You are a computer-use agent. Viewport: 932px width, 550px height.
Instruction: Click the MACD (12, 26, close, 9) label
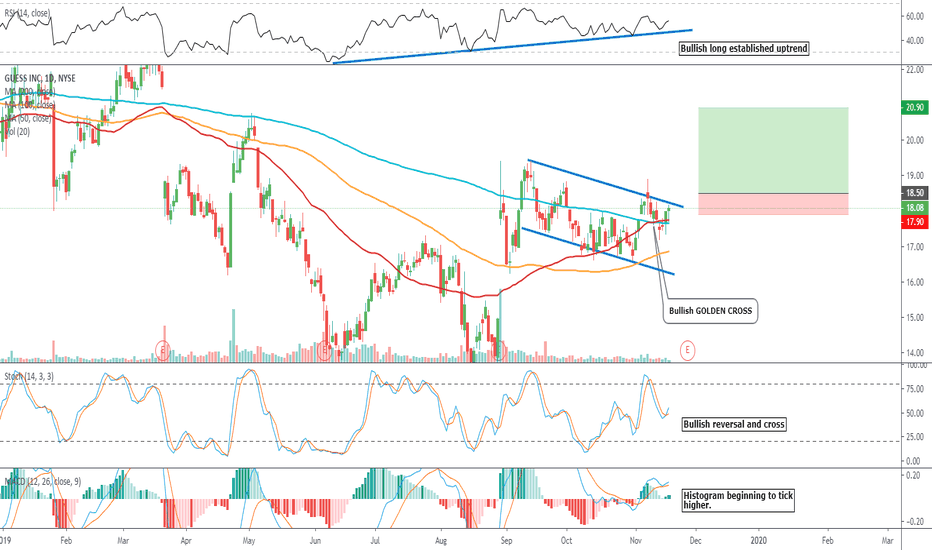[42, 481]
